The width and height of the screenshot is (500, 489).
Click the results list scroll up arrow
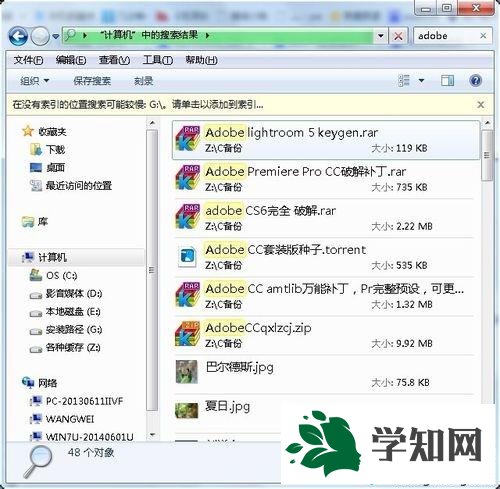[x=487, y=123]
